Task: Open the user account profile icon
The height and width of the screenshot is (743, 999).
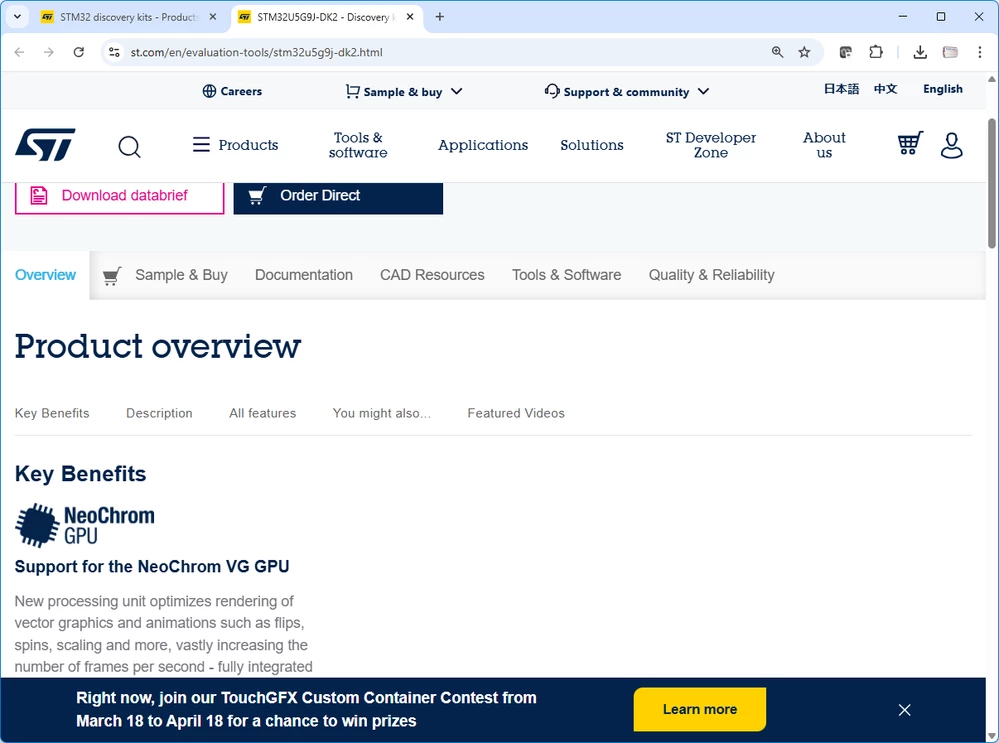Action: [x=951, y=145]
